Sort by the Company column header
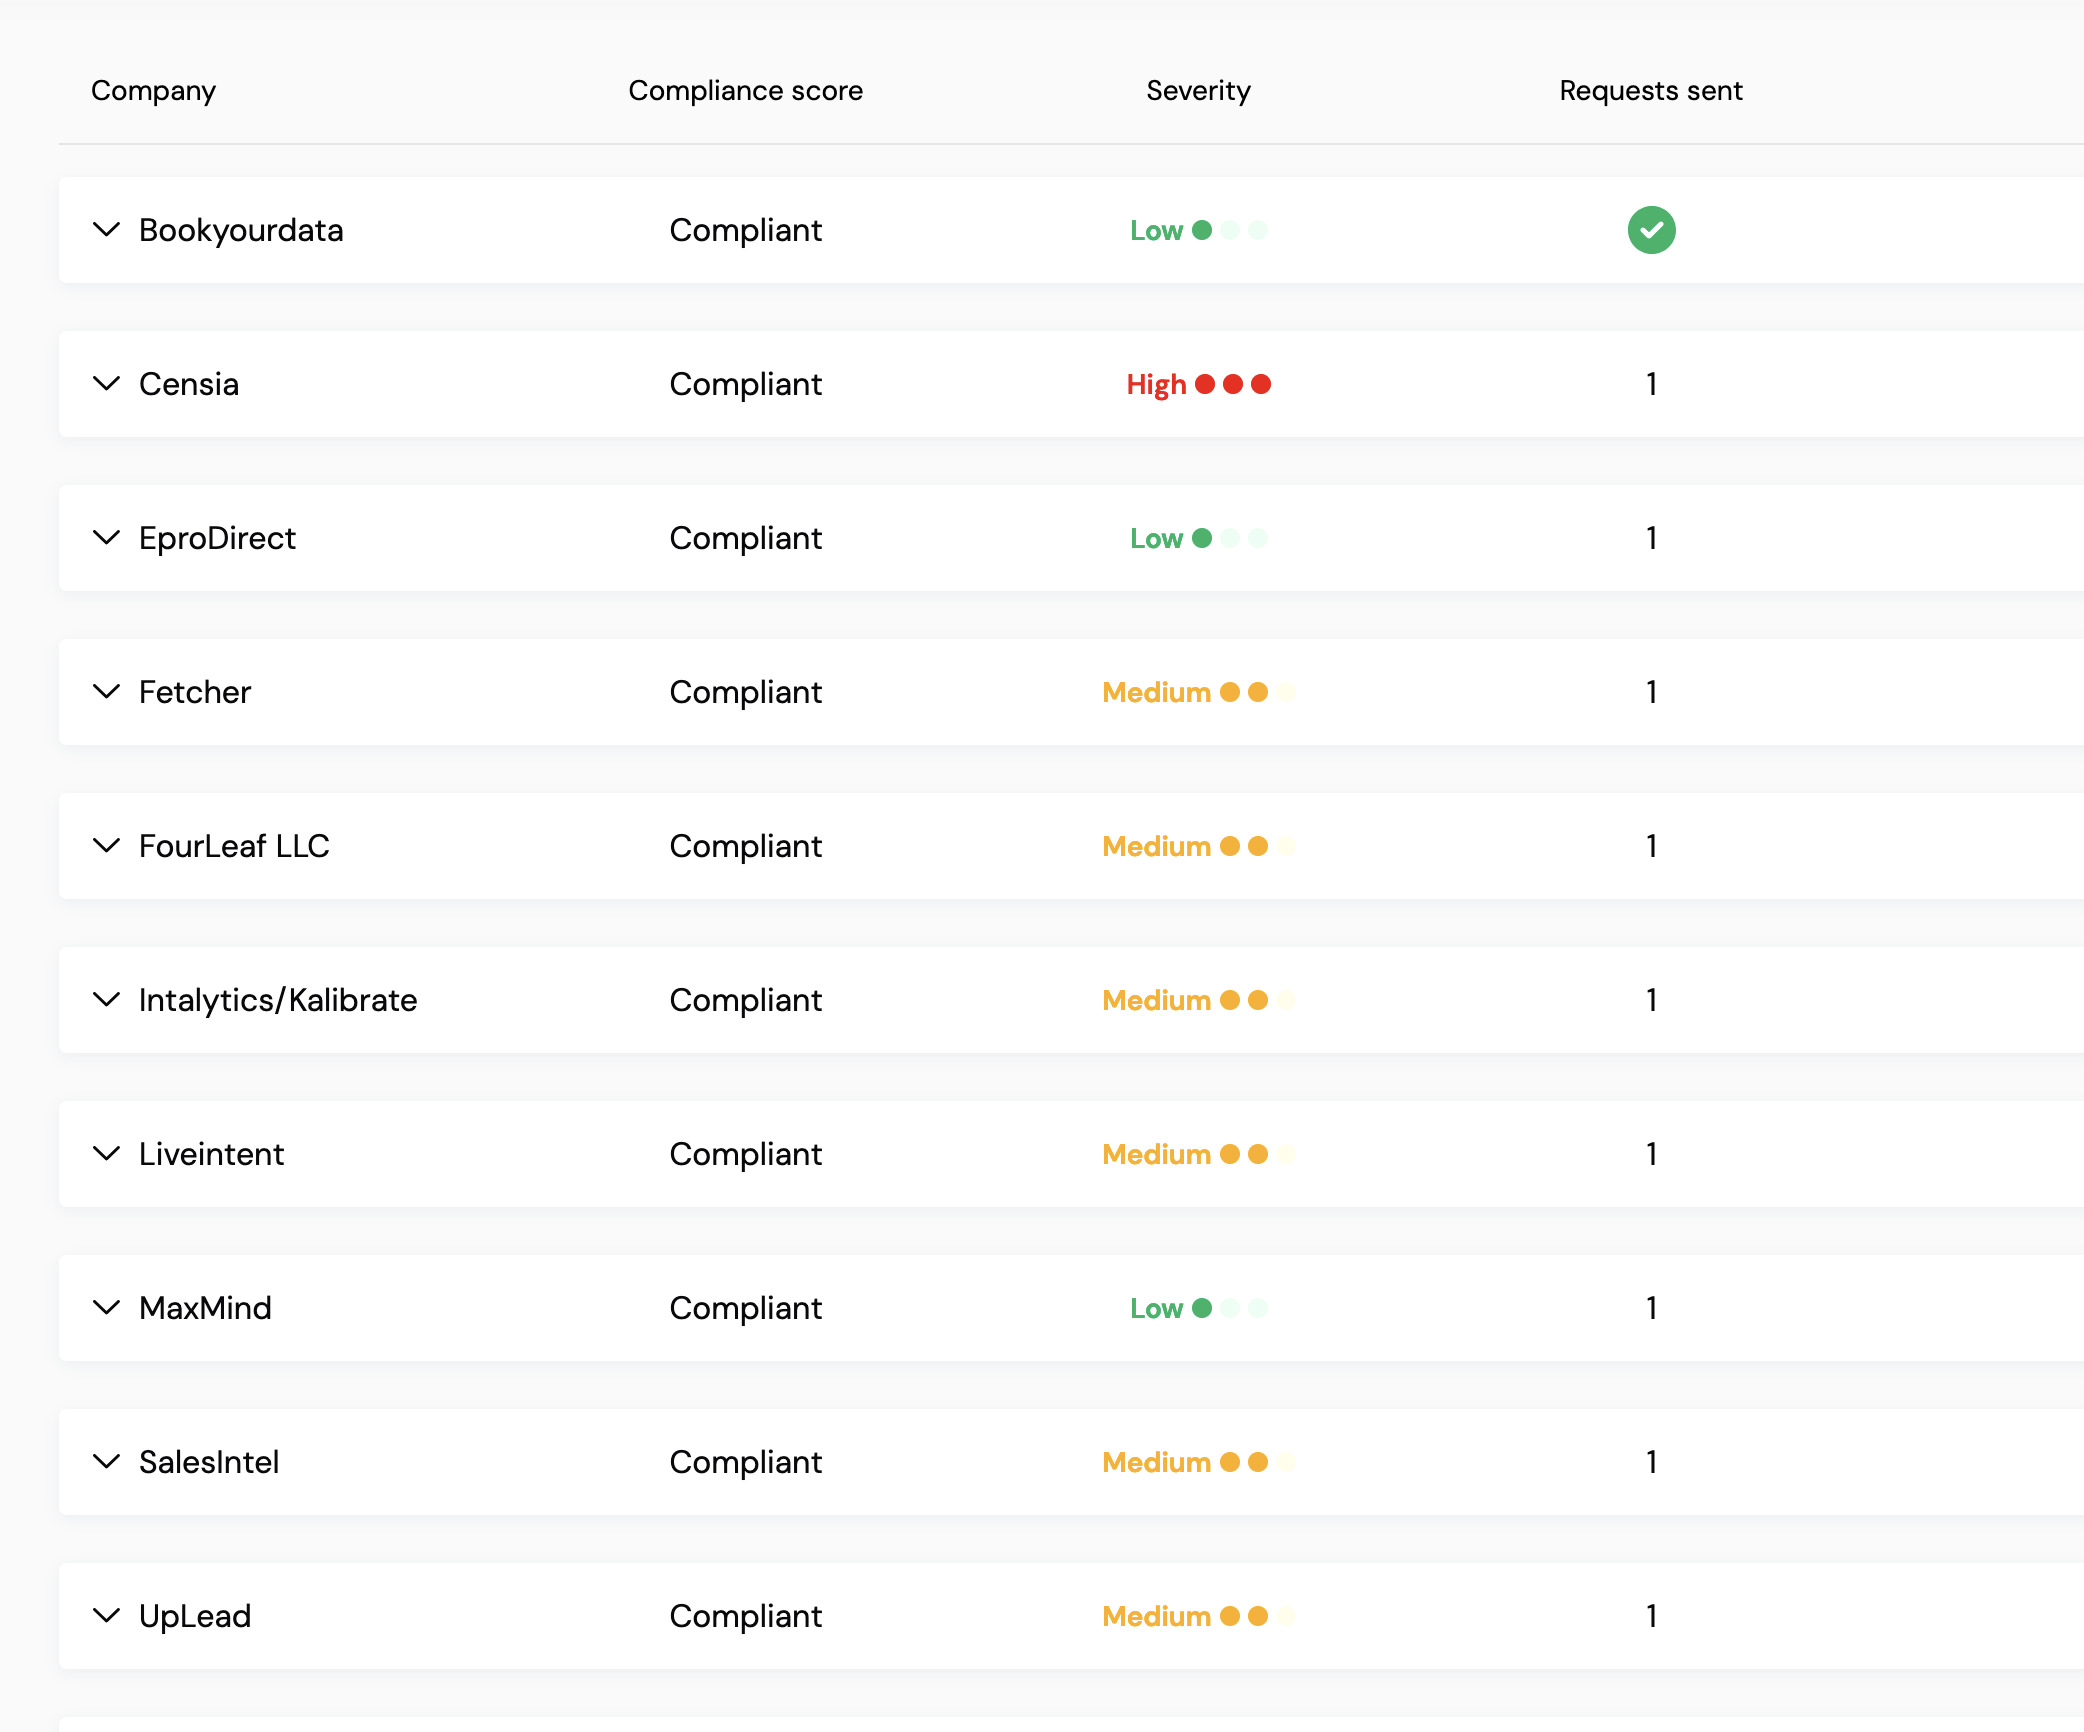 pos(153,91)
